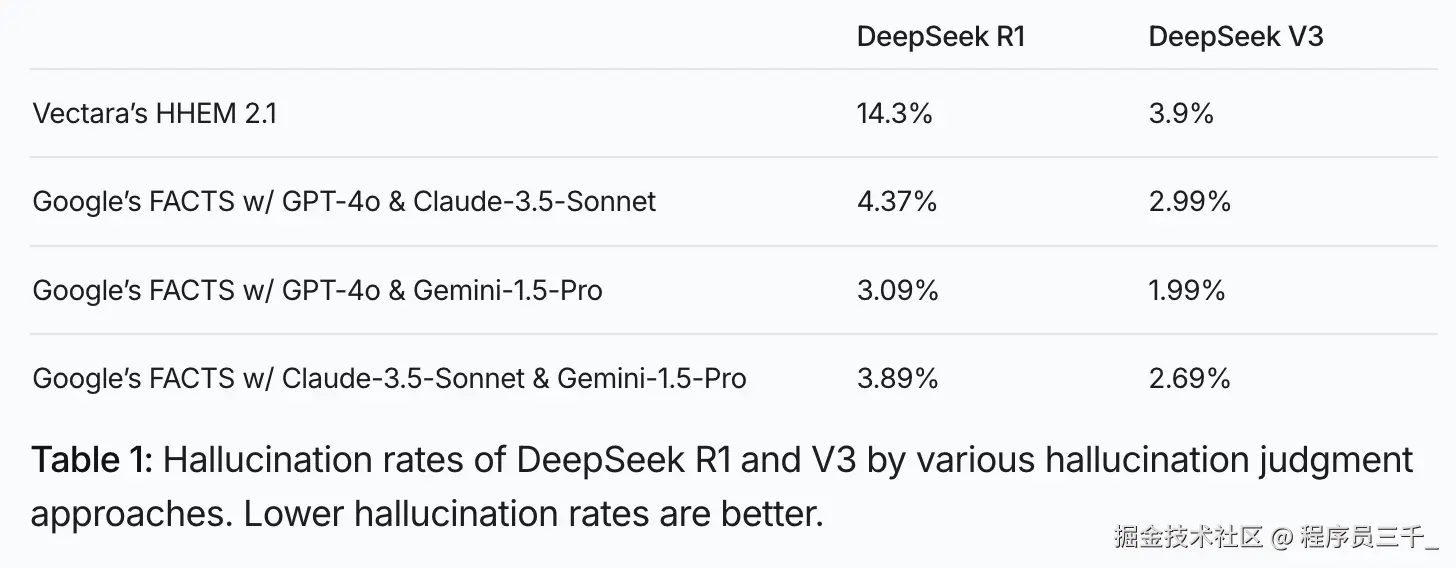Choose the 3.89% value

[897, 378]
